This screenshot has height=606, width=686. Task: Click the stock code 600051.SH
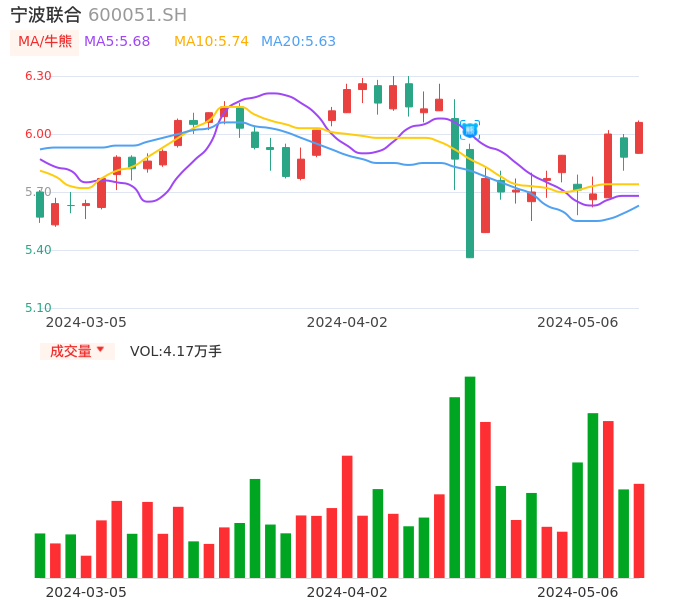137,15
